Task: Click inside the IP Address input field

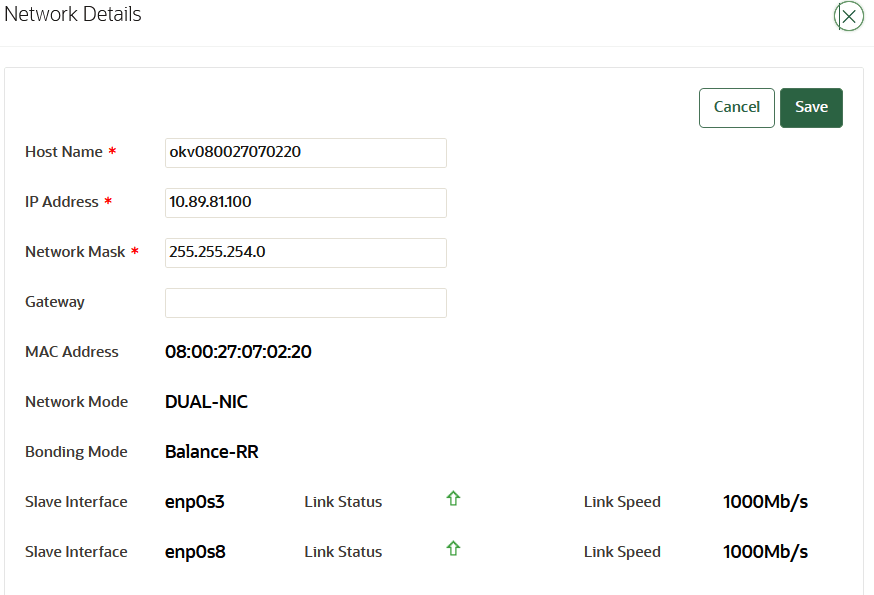Action: 305,202
